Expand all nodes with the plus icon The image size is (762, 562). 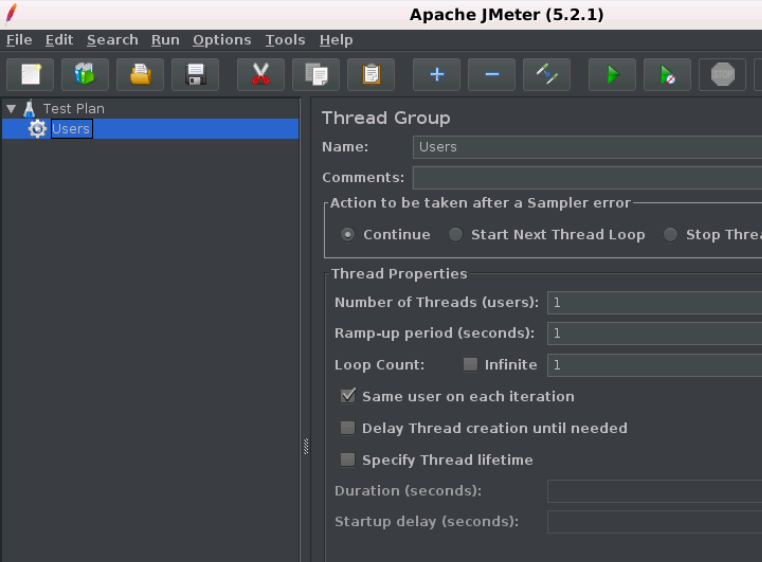coord(436,74)
